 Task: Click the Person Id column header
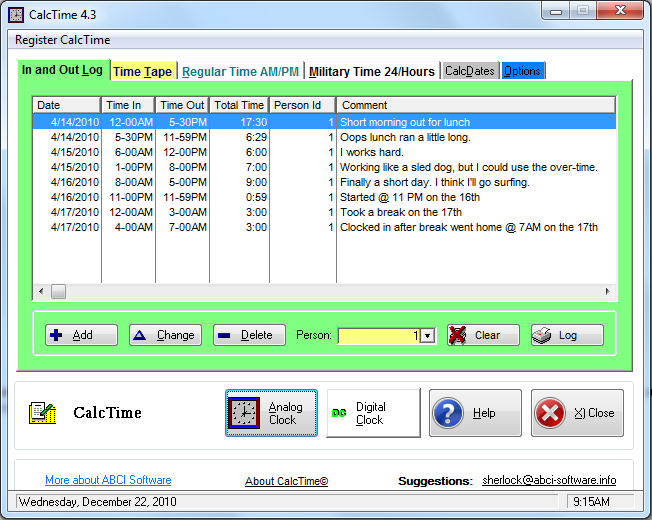[303, 105]
